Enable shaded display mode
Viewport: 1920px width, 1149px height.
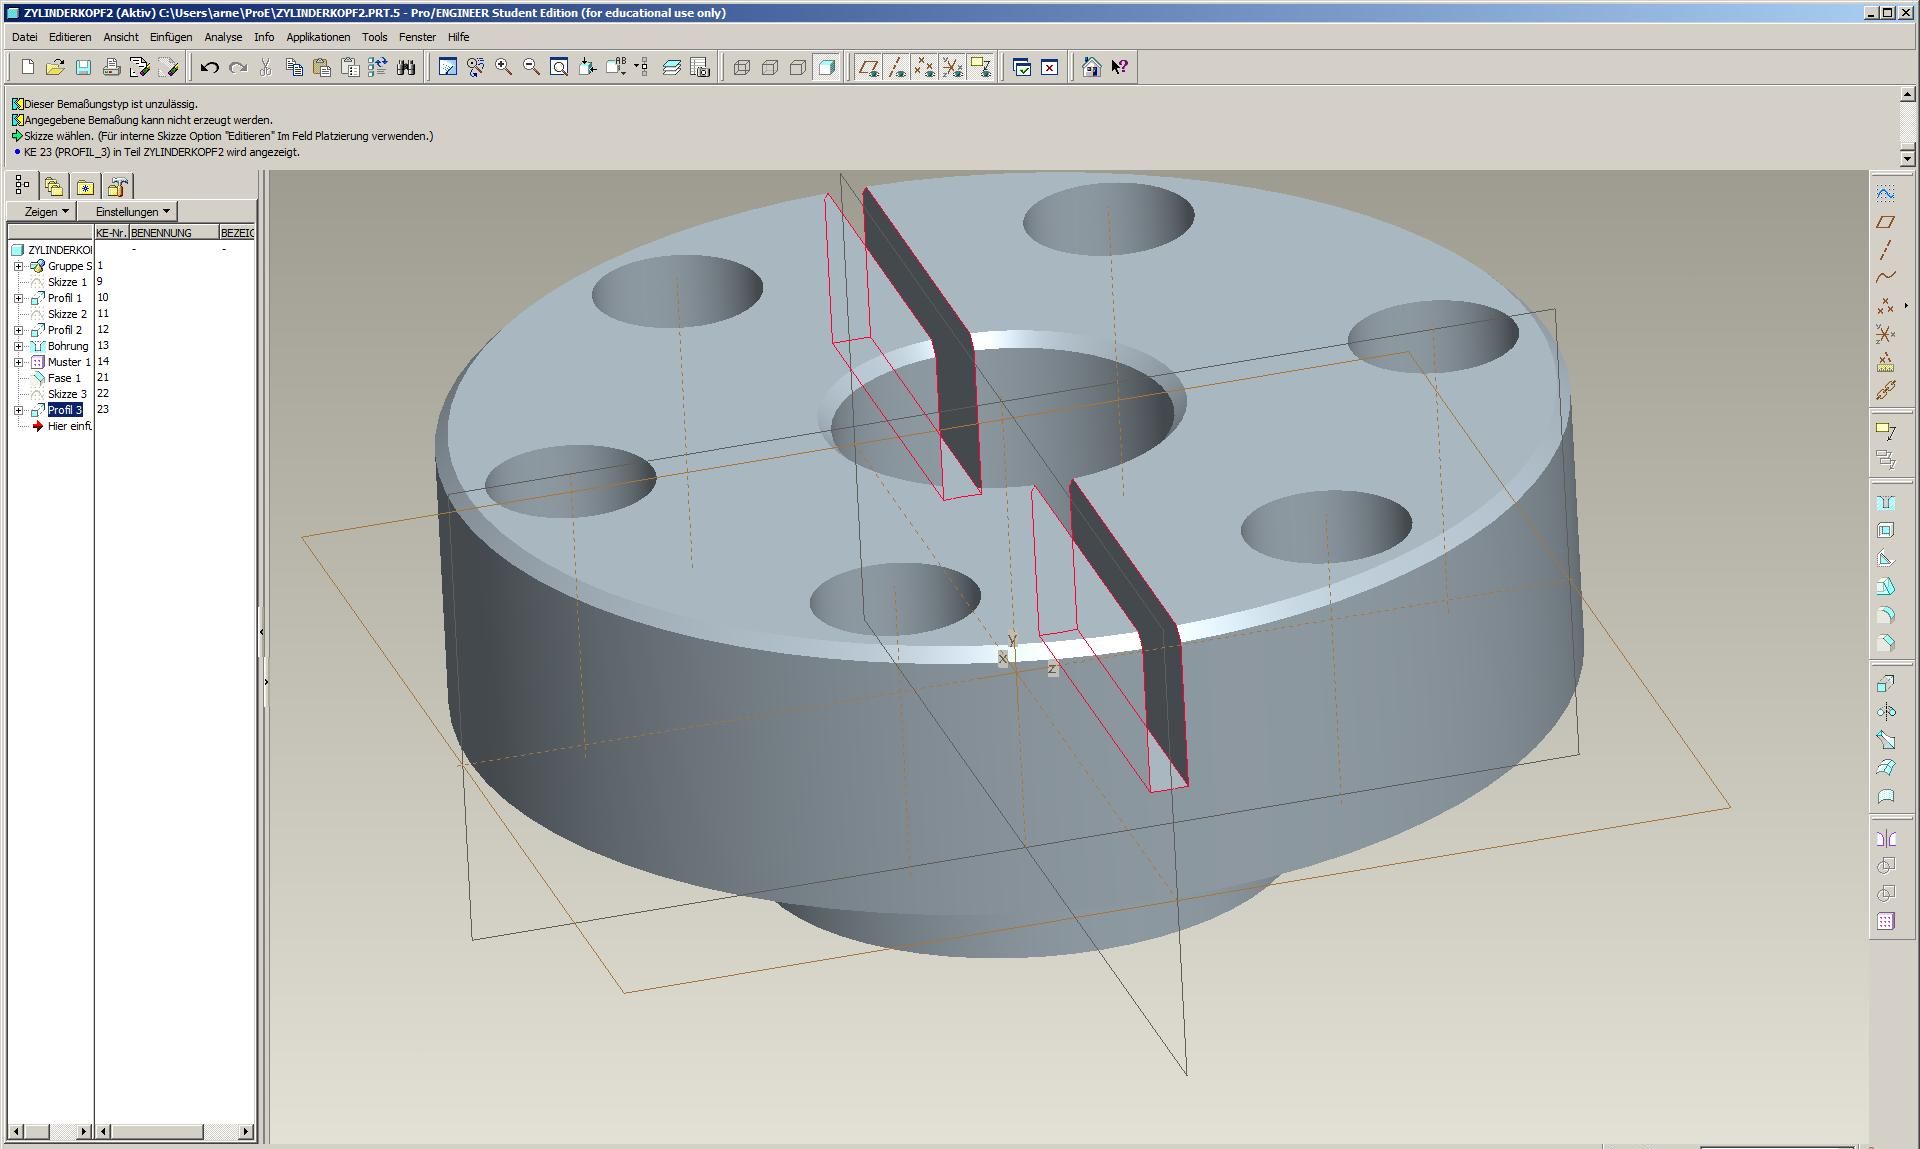pyautogui.click(x=826, y=67)
